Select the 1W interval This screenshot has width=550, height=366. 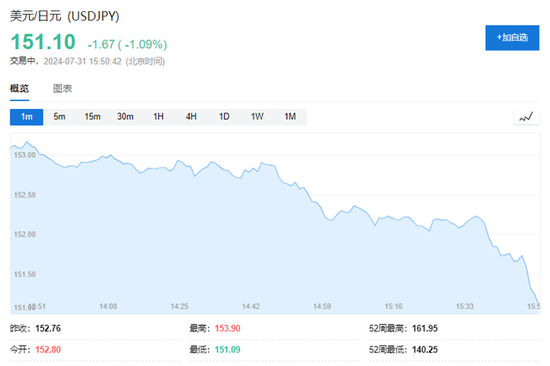tap(257, 117)
